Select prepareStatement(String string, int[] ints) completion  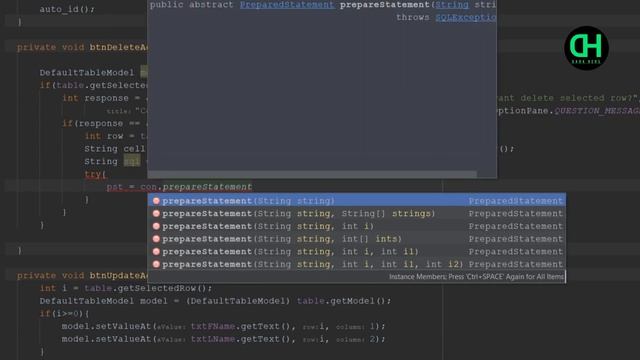click(x=357, y=239)
